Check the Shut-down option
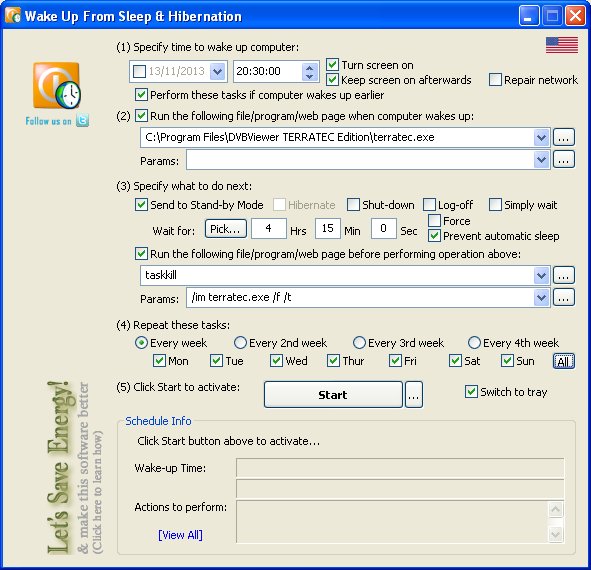 click(353, 205)
